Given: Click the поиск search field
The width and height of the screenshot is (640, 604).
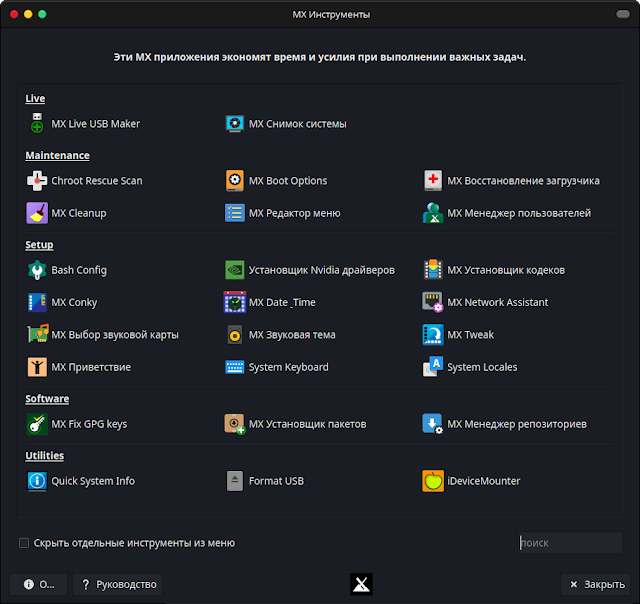Looking at the screenshot, I should [570, 543].
